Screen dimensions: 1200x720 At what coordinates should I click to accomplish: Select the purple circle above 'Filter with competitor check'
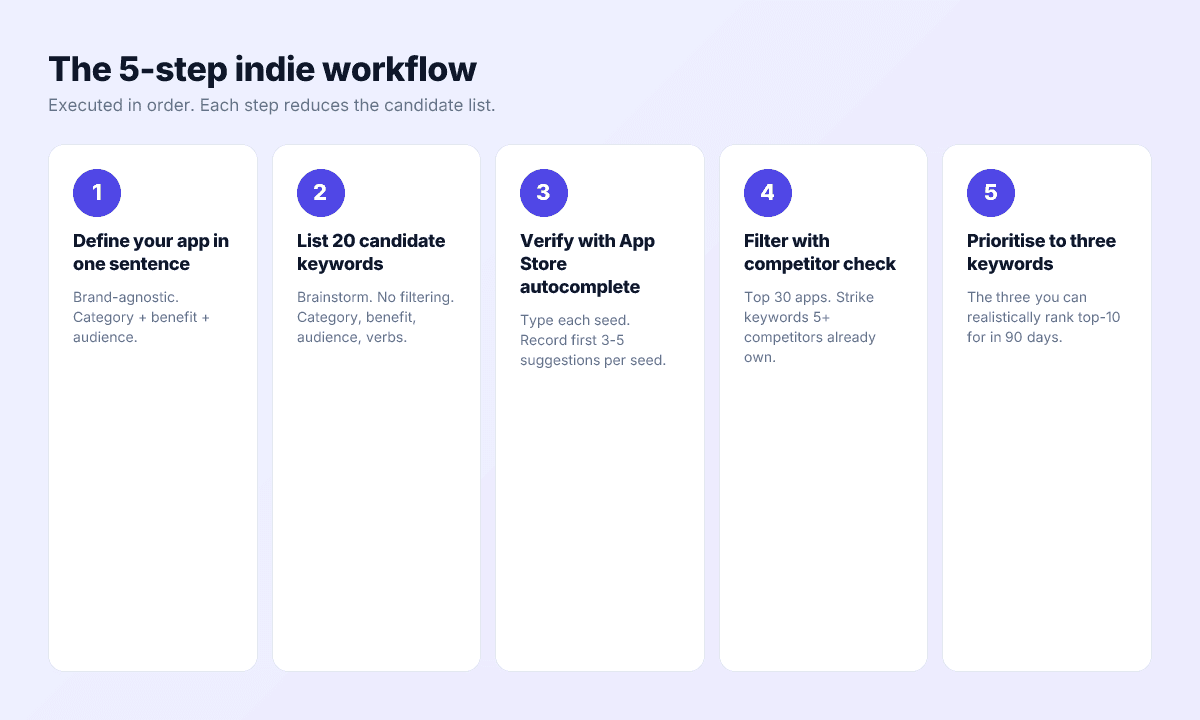pyautogui.click(x=768, y=192)
